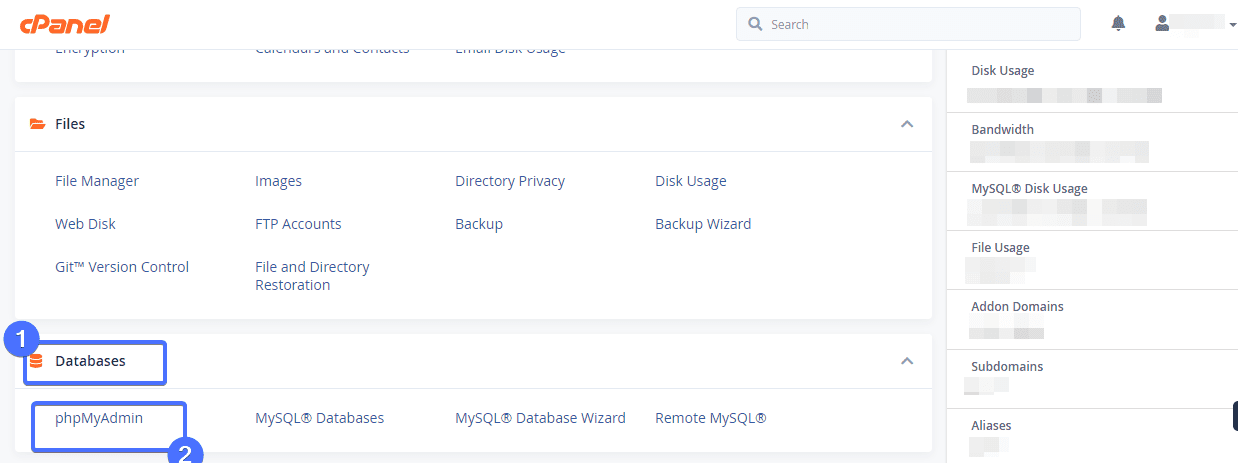Focus the Search input field

point(908,24)
